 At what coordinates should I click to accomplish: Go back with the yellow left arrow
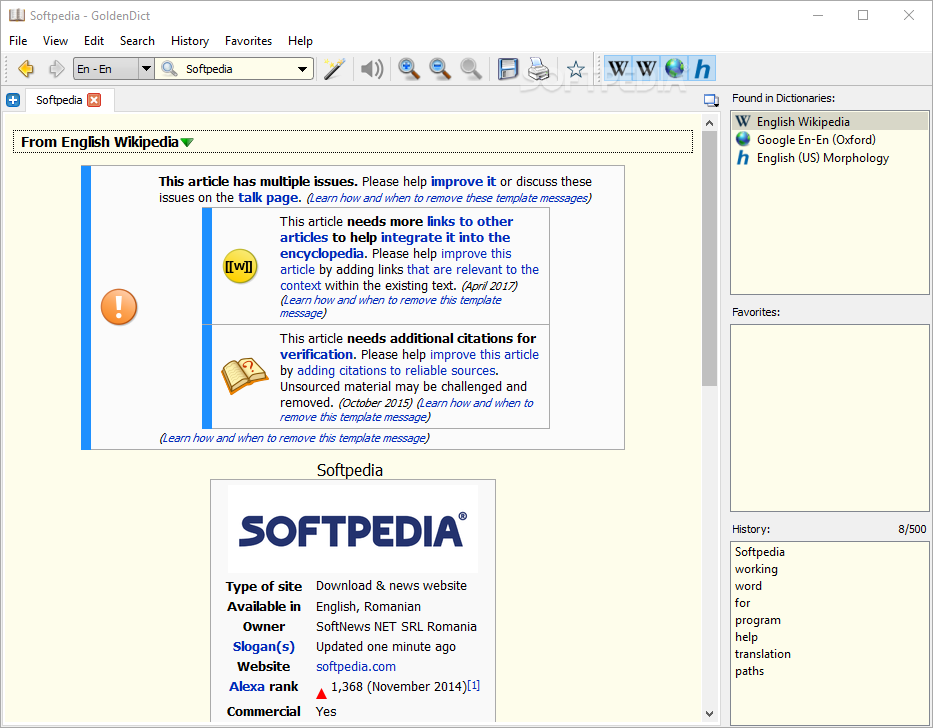(26, 69)
